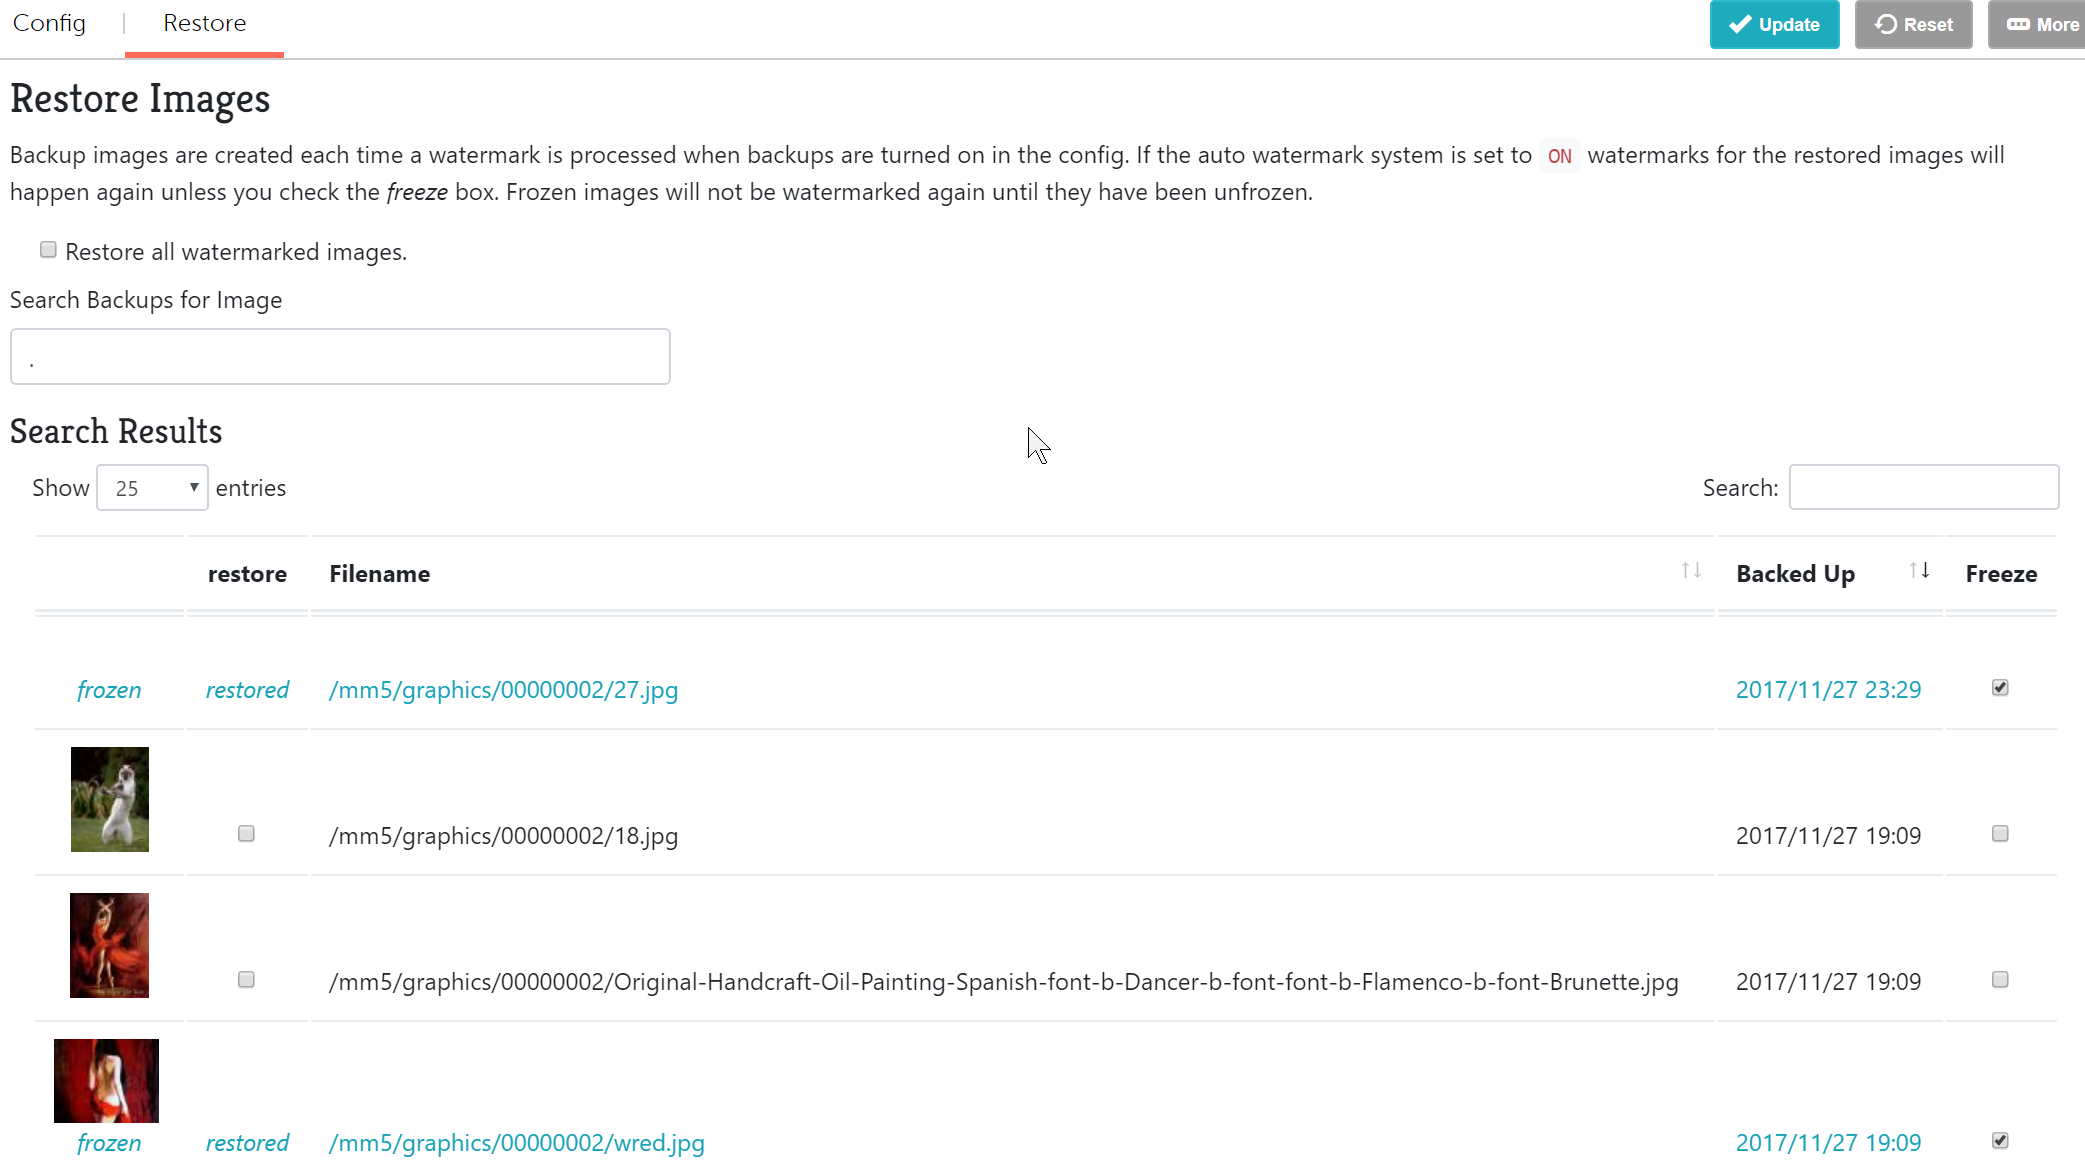The width and height of the screenshot is (2085, 1169).
Task: Open the More options button
Action: [x=2039, y=24]
